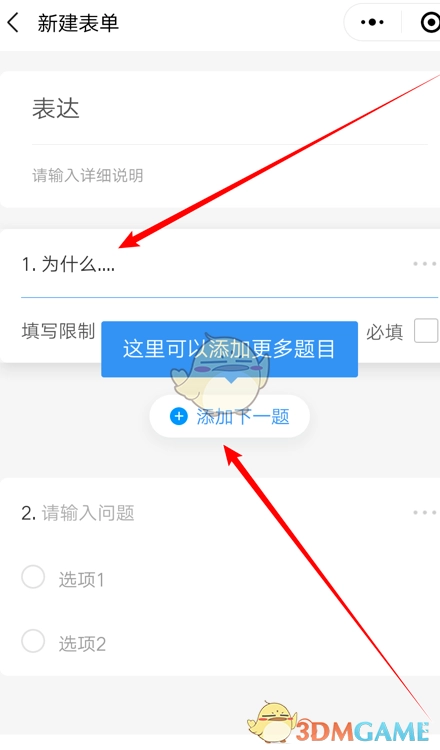Enable the 必填 checkbox
The image size is (440, 750).
coord(426,331)
